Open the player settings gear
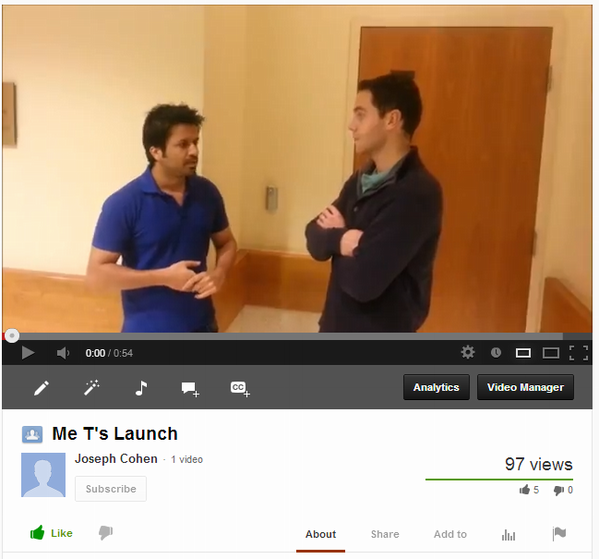This screenshot has width=599, height=559. click(x=468, y=352)
